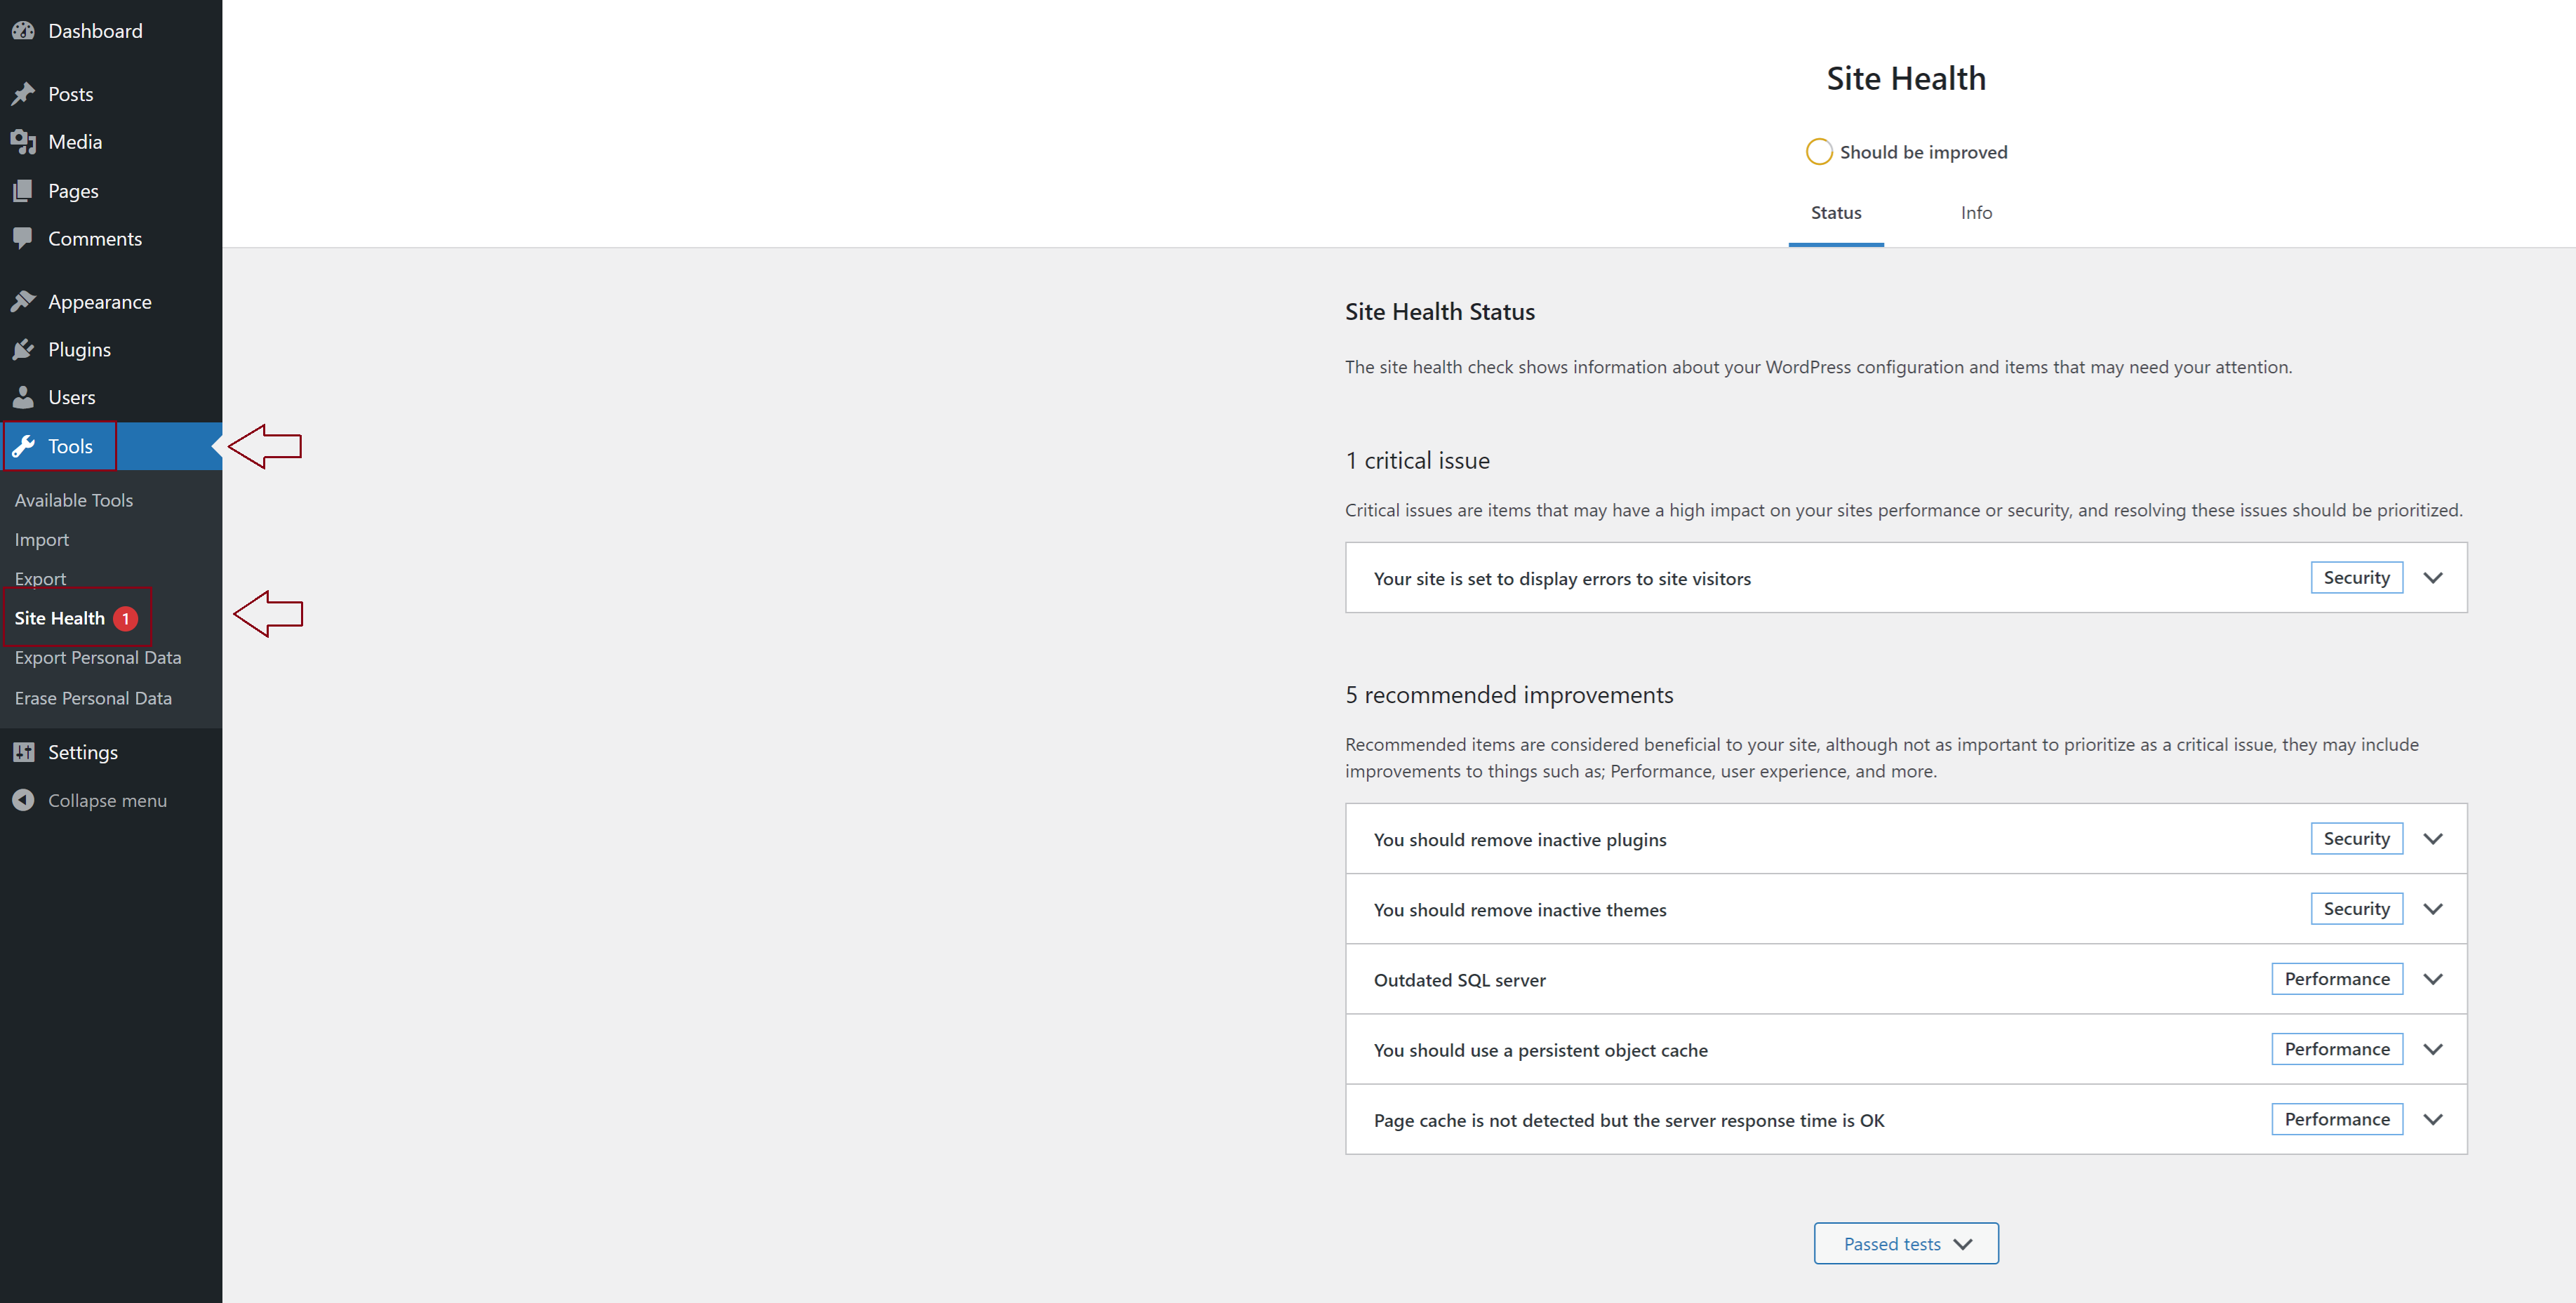Click the Appearance paintbrush icon
Viewport: 2576px width, 1303px height.
pos(23,301)
